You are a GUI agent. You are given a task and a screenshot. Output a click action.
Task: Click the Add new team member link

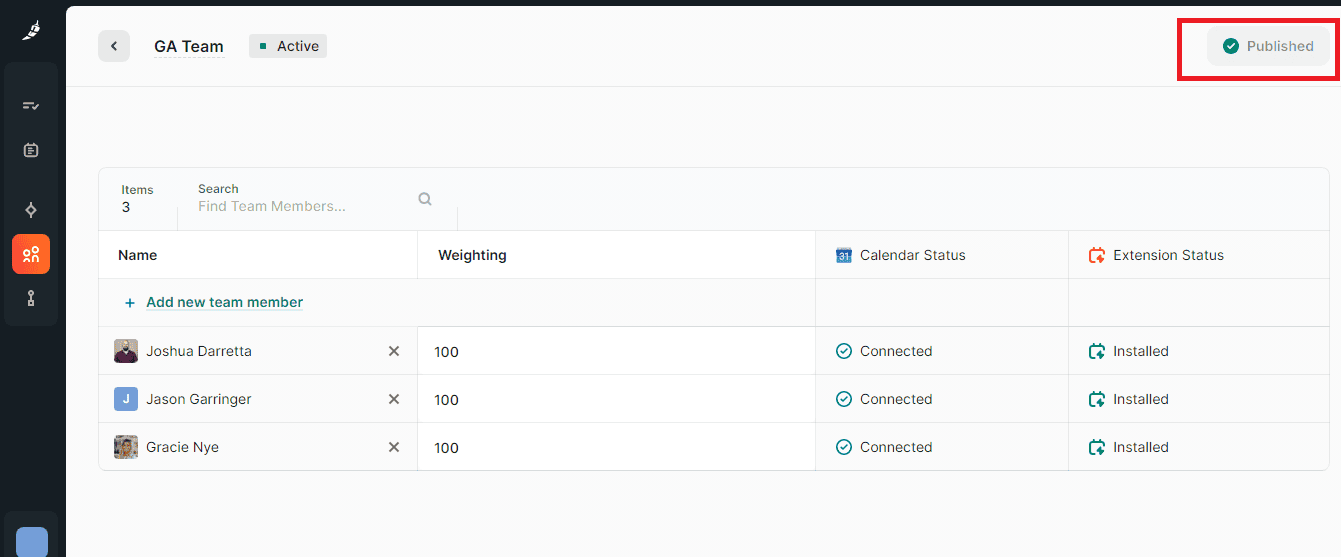point(224,302)
